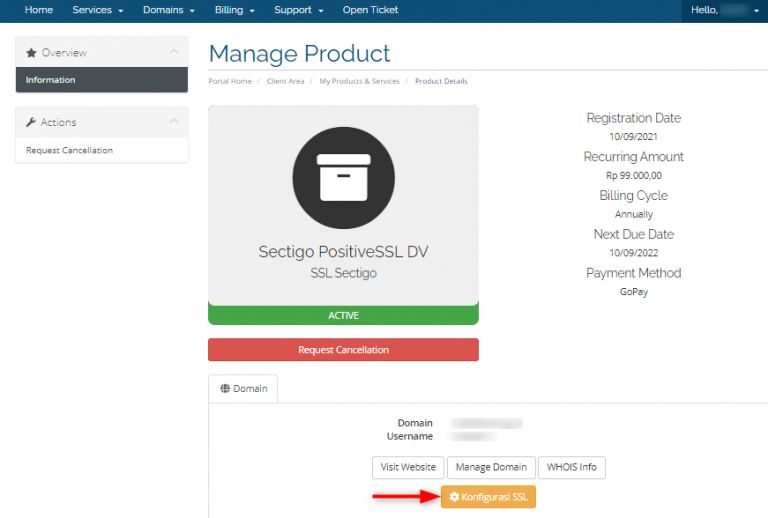Click the Annually billing cycle value
The image size is (768, 518).
click(634, 214)
